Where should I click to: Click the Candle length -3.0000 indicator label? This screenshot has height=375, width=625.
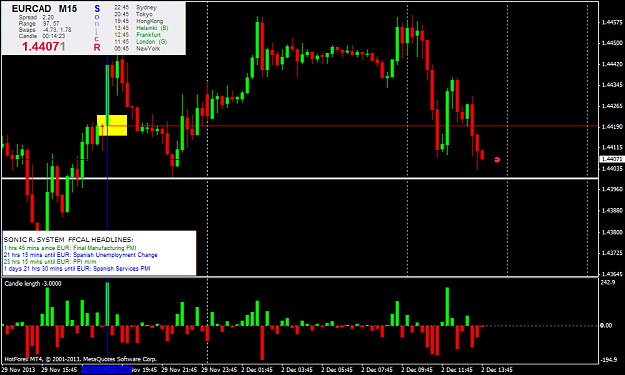[33, 284]
